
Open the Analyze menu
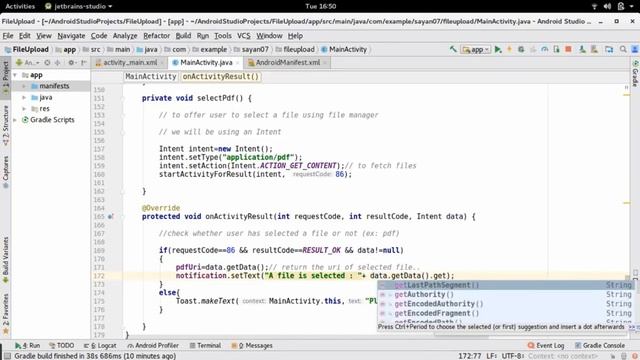125,36
